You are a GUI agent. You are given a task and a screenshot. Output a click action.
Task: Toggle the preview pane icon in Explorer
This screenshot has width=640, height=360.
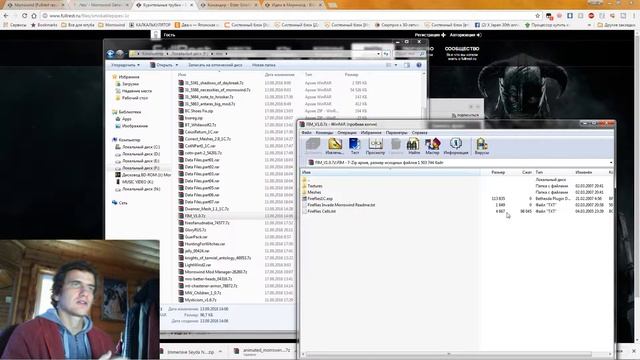[407, 65]
